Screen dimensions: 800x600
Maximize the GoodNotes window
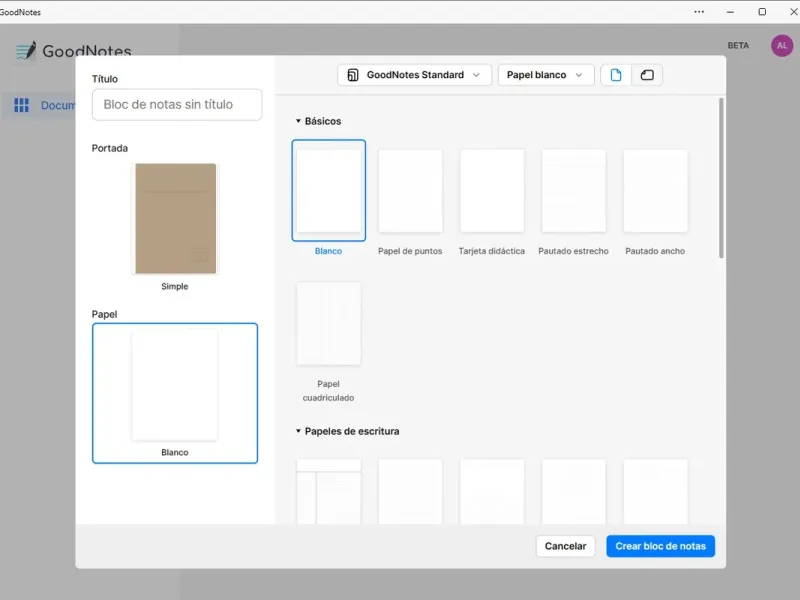762,12
